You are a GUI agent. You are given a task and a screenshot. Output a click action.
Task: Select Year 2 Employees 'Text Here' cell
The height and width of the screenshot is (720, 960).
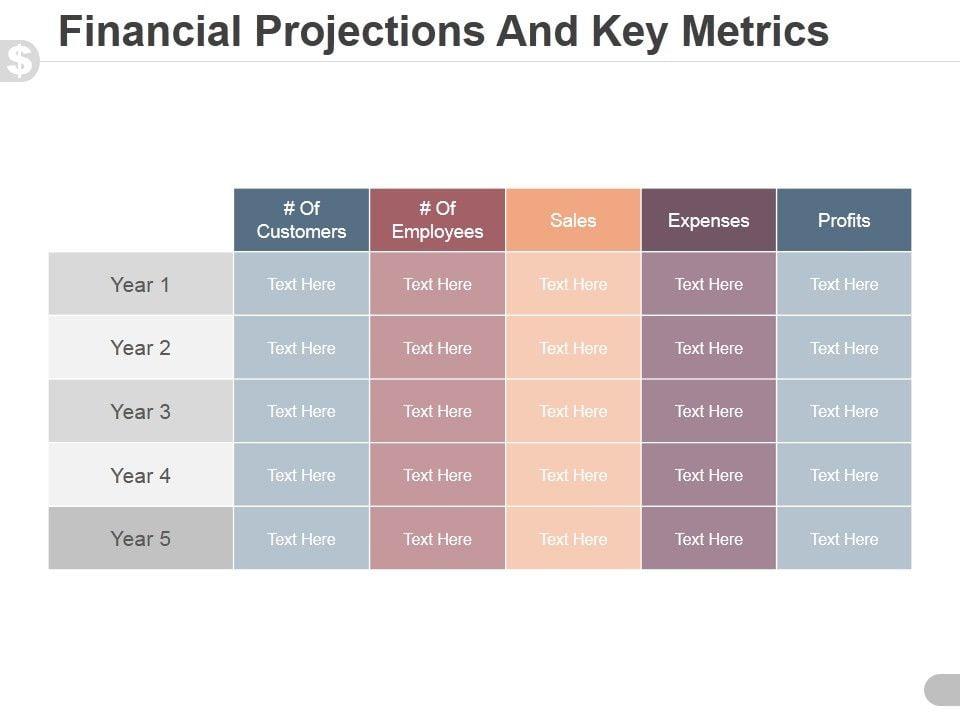point(437,348)
